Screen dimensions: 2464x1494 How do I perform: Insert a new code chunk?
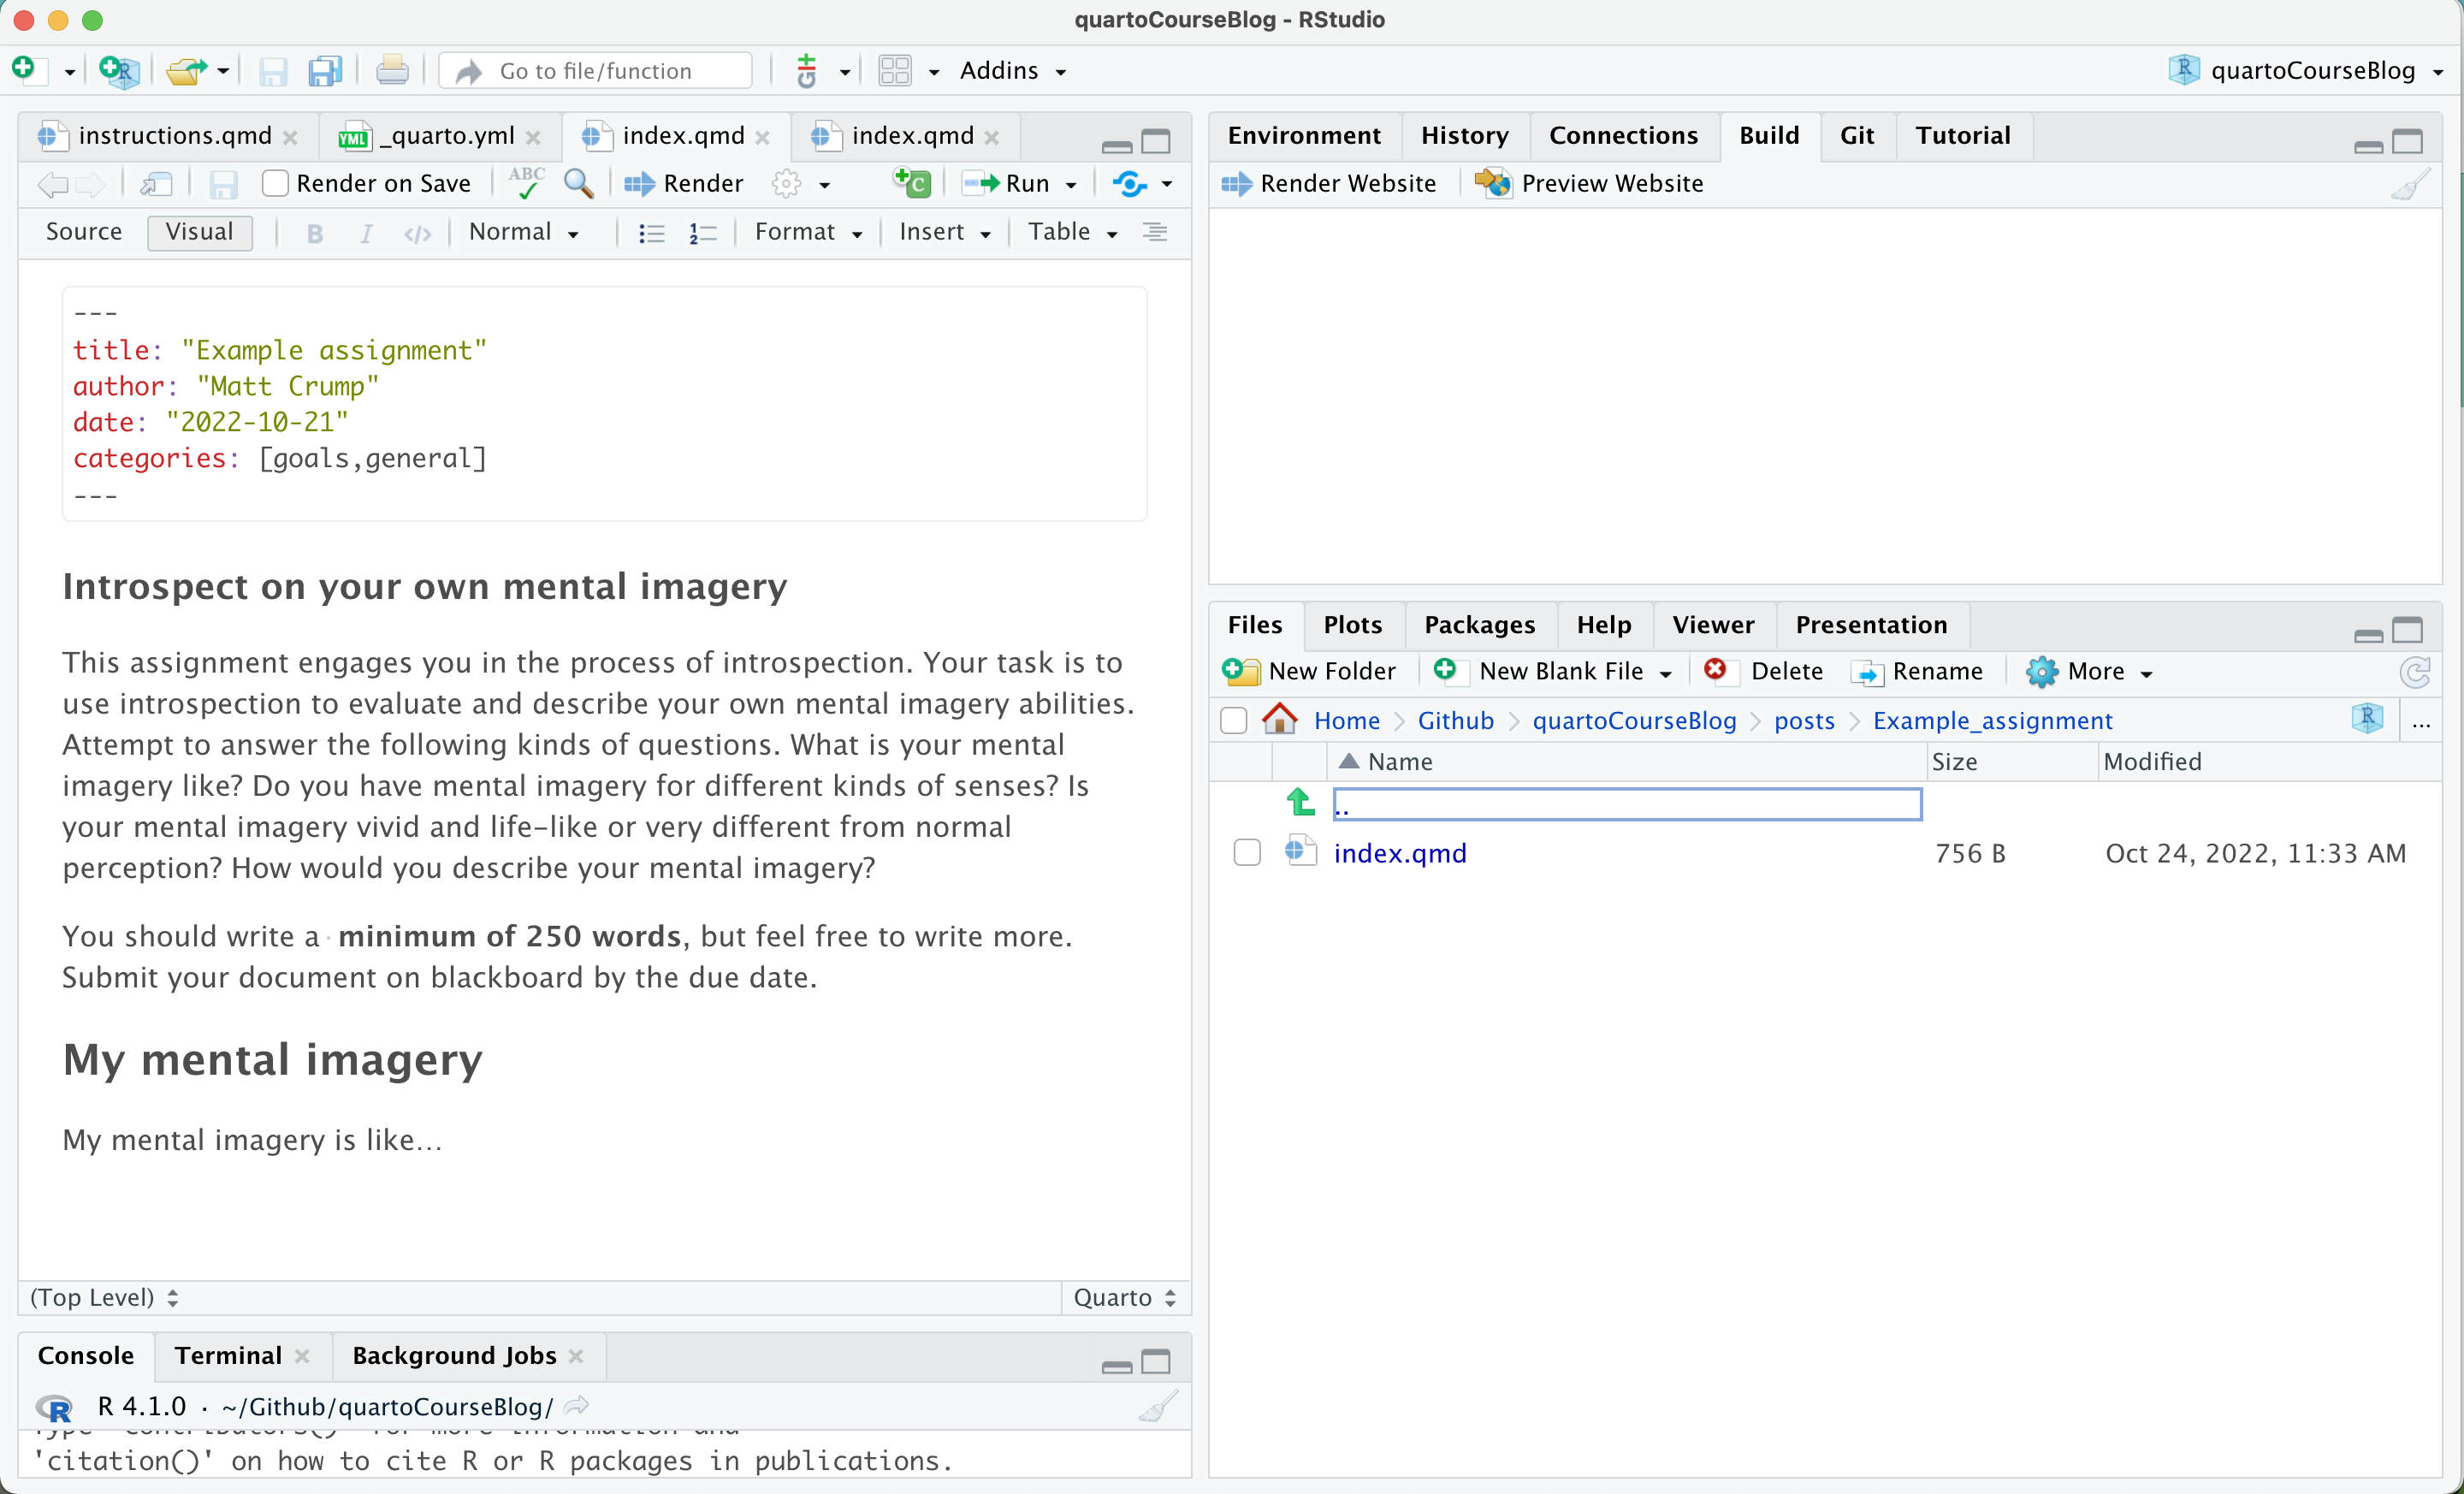coord(912,183)
